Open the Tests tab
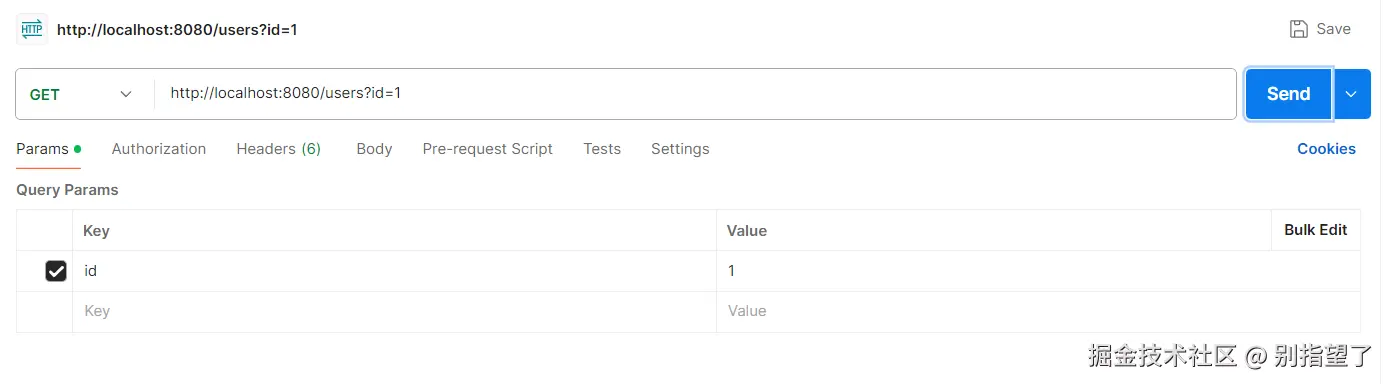The width and height of the screenshot is (1388, 384). (x=602, y=149)
